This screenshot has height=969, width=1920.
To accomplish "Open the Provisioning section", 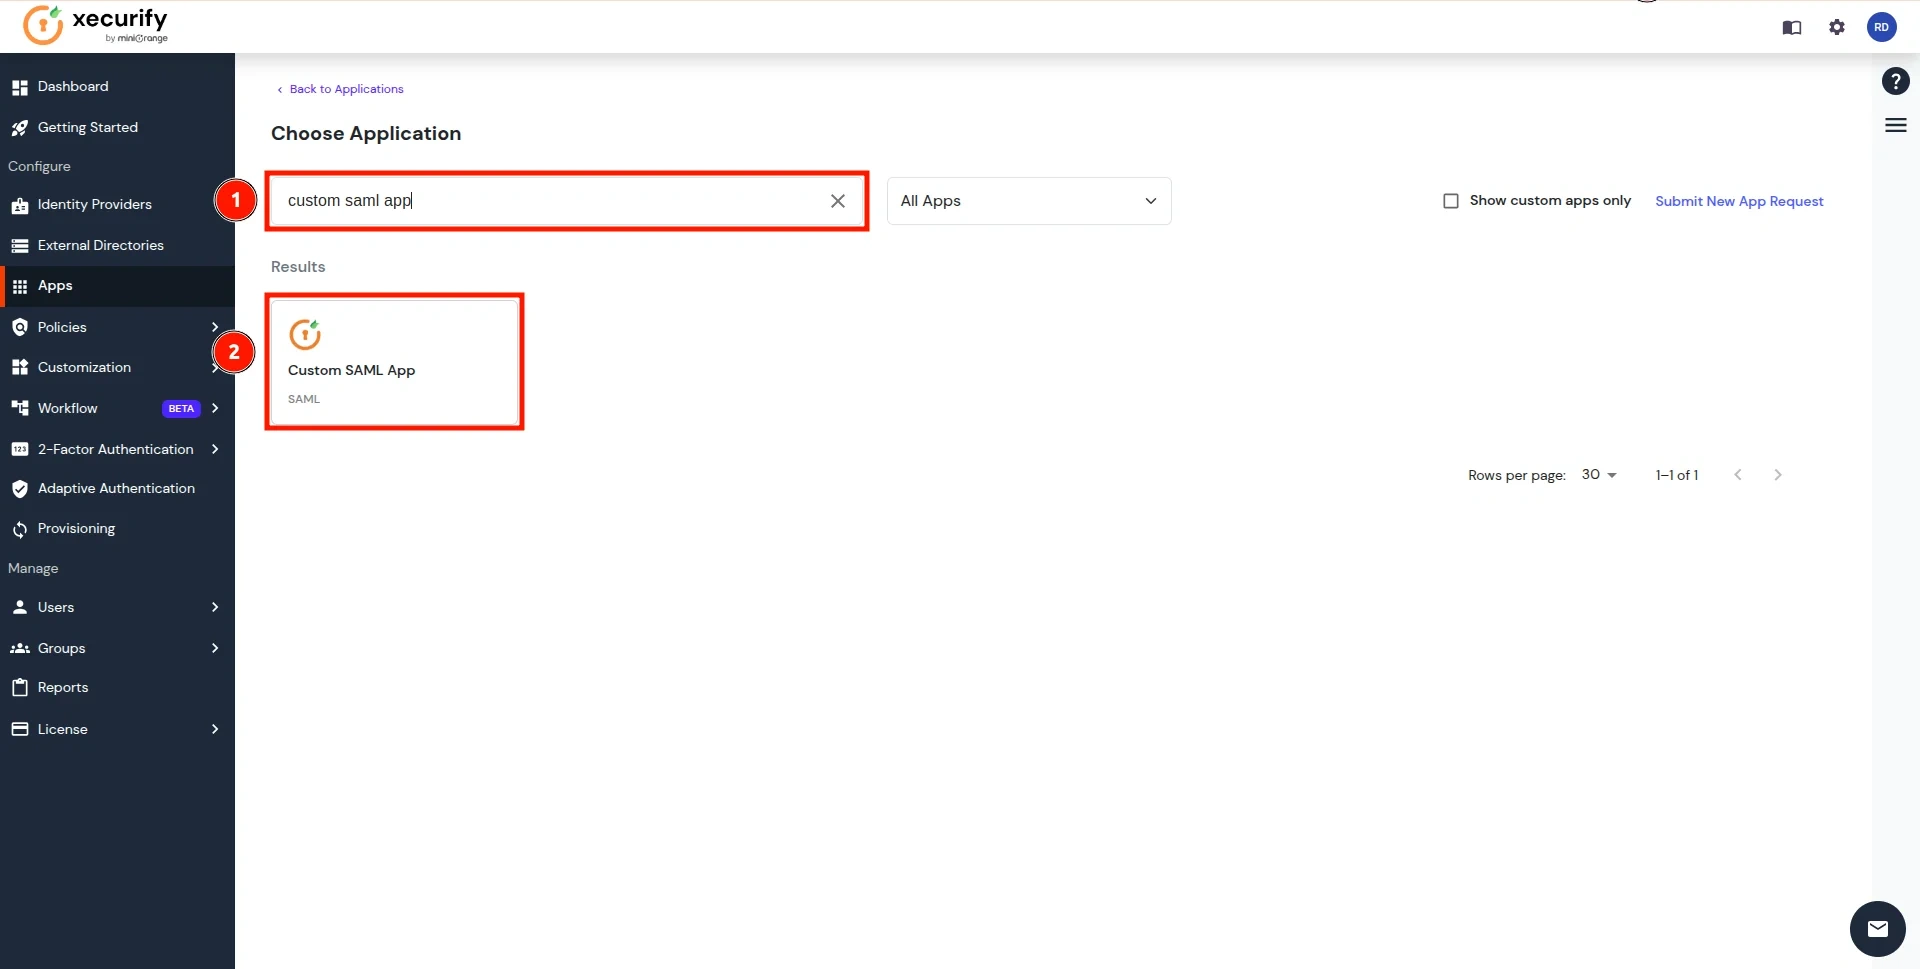I will coord(76,528).
